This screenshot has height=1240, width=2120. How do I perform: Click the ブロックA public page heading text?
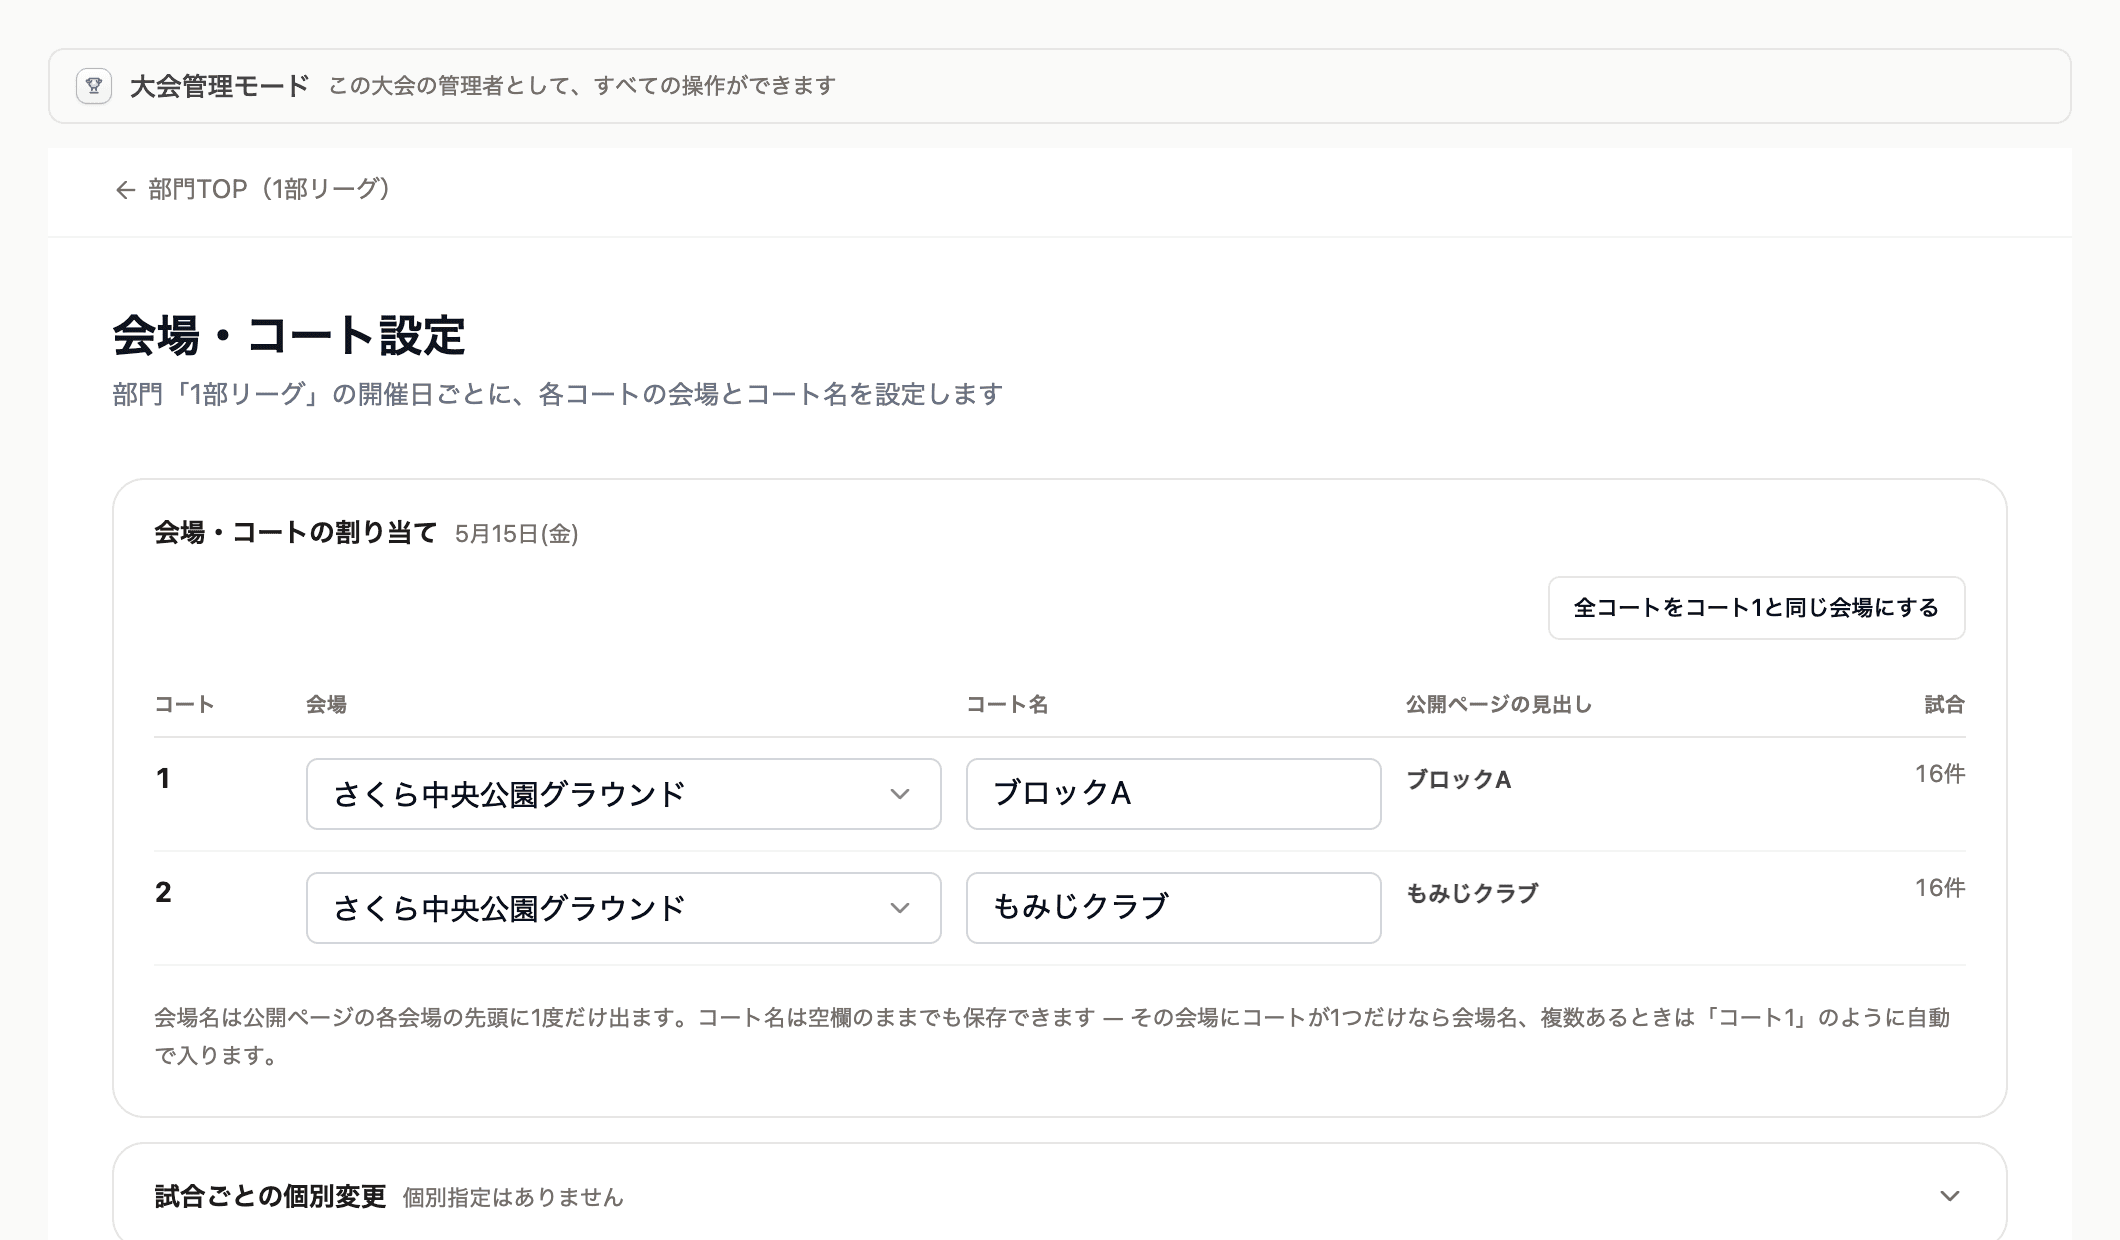[1458, 780]
